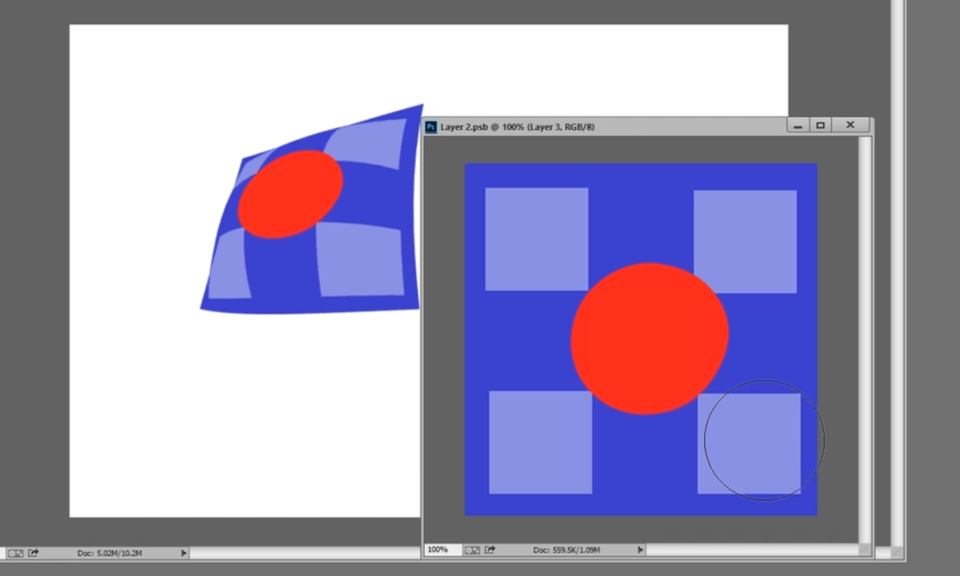Viewport: 960px width, 576px height.
Task: Maximize the Layer 2.psb window
Action: (x=821, y=126)
